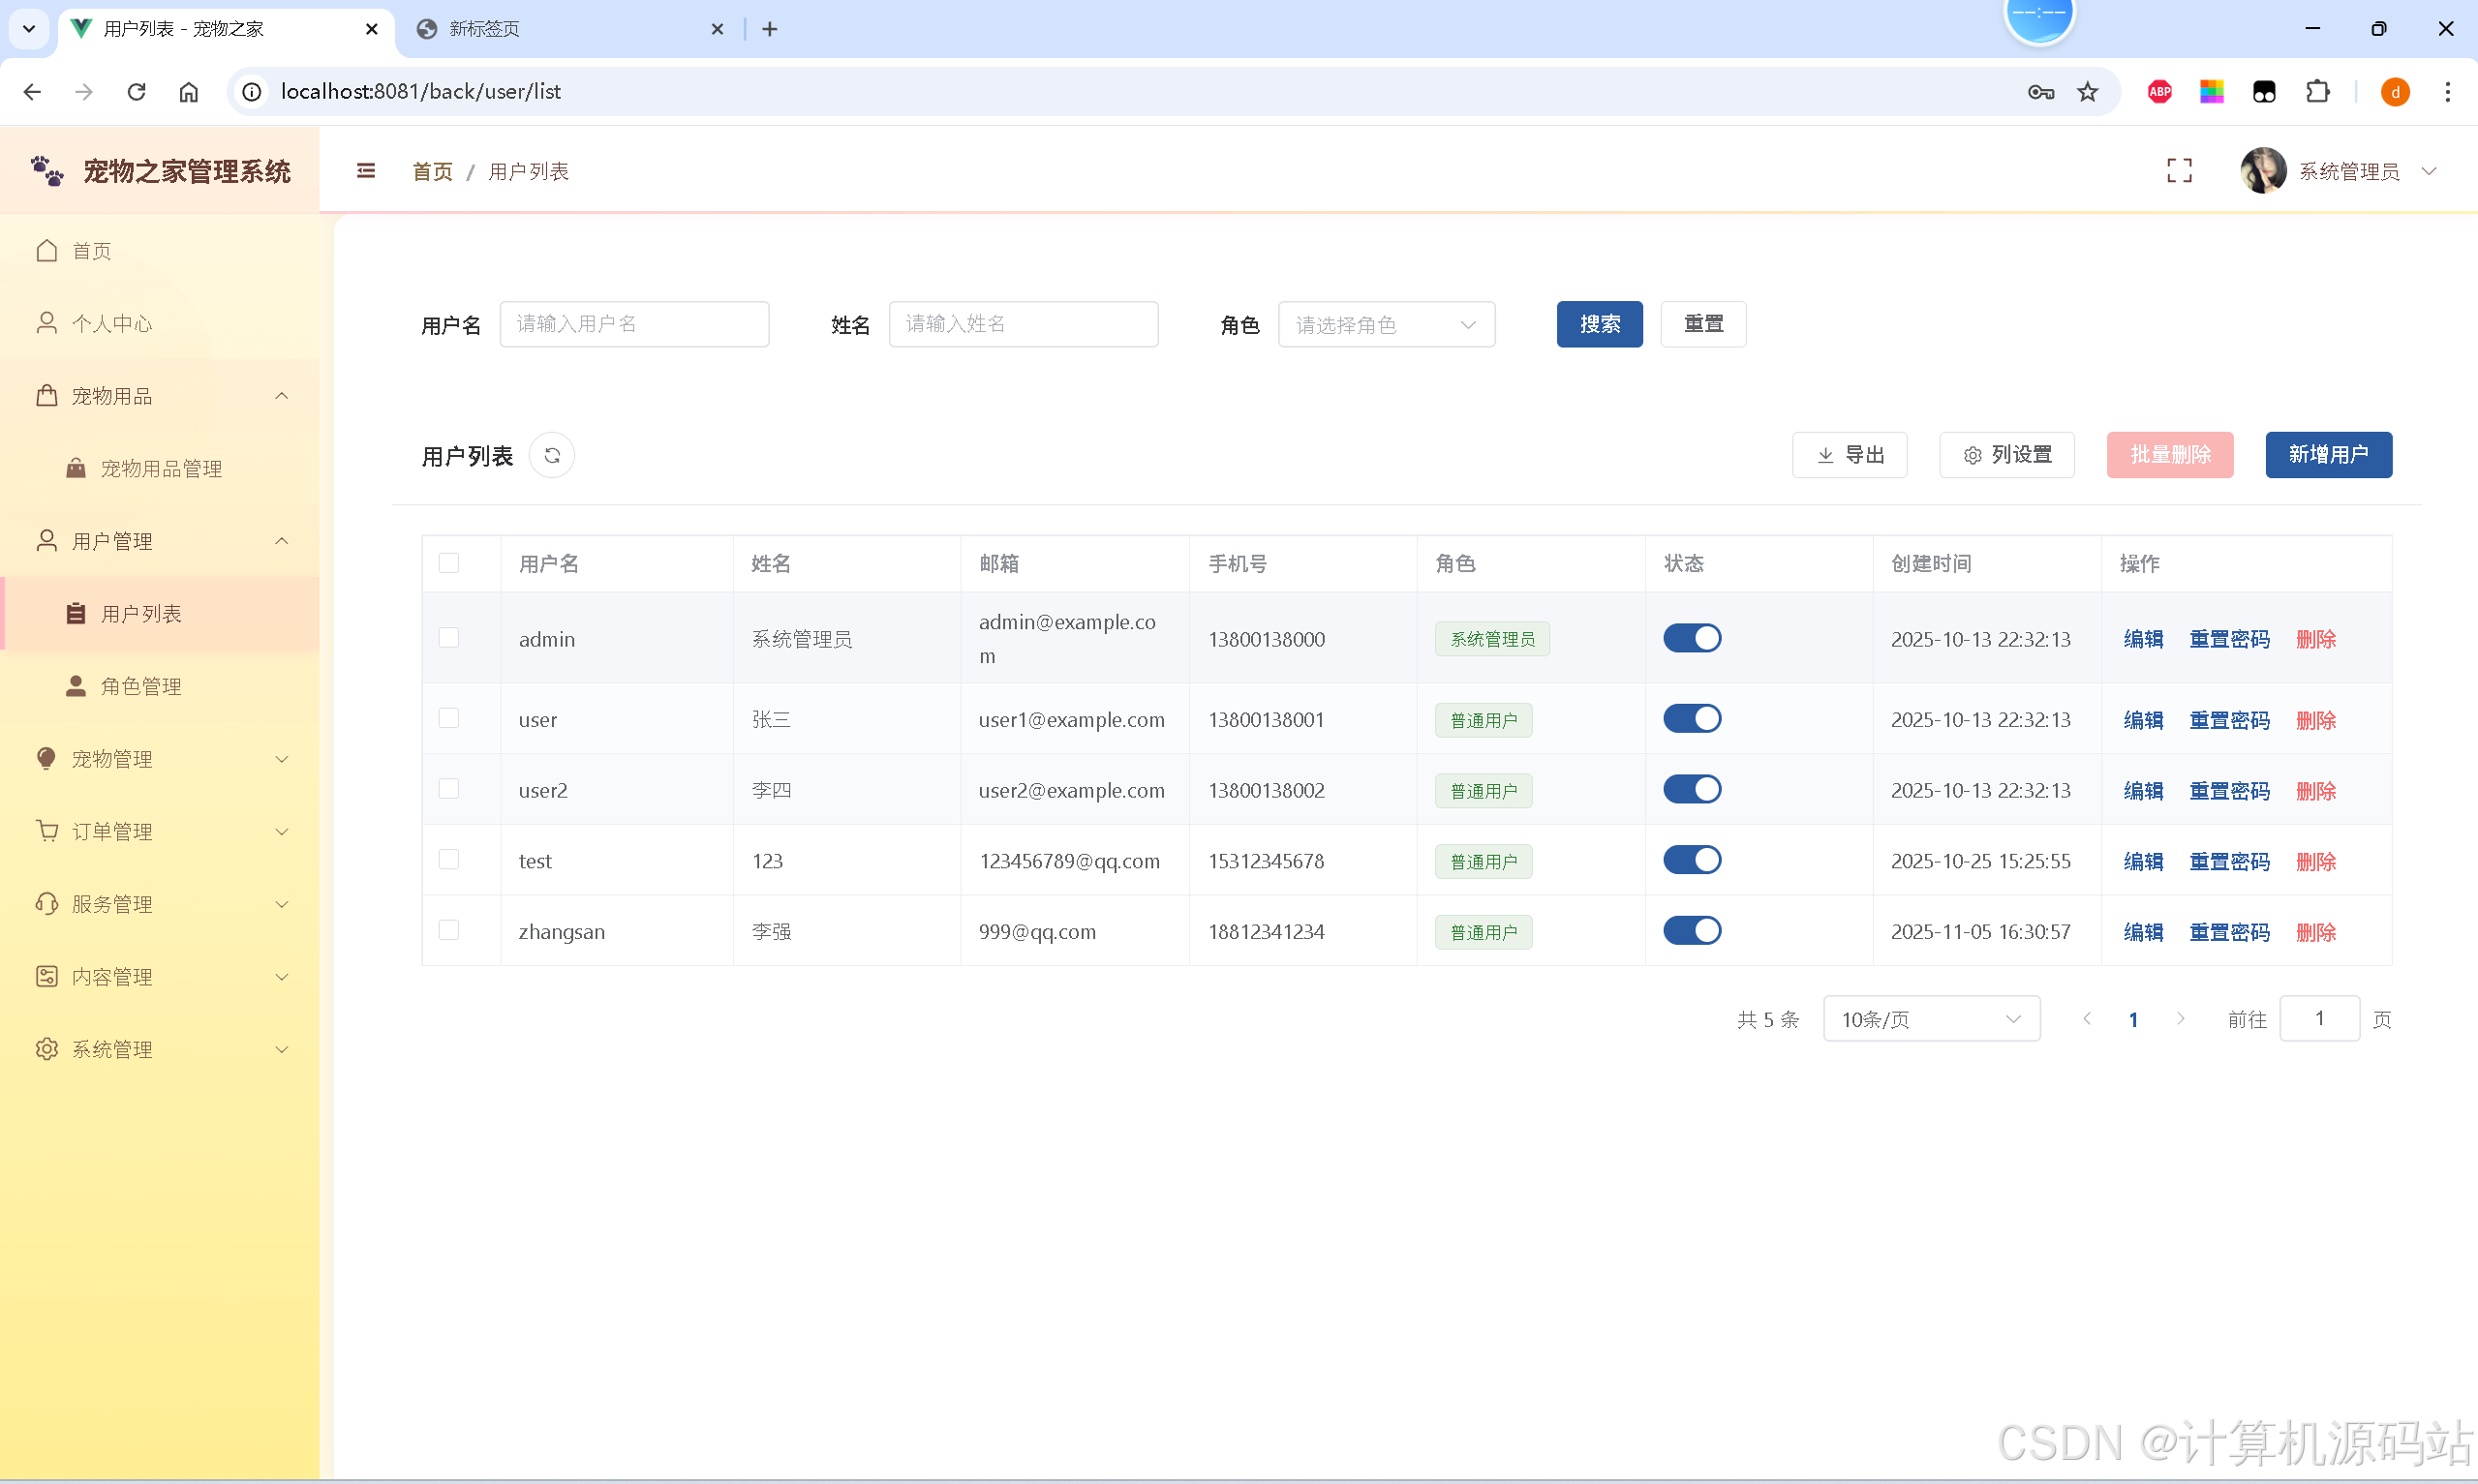Open the ABP extension icon
2478x1484 pixels.
2159,92
